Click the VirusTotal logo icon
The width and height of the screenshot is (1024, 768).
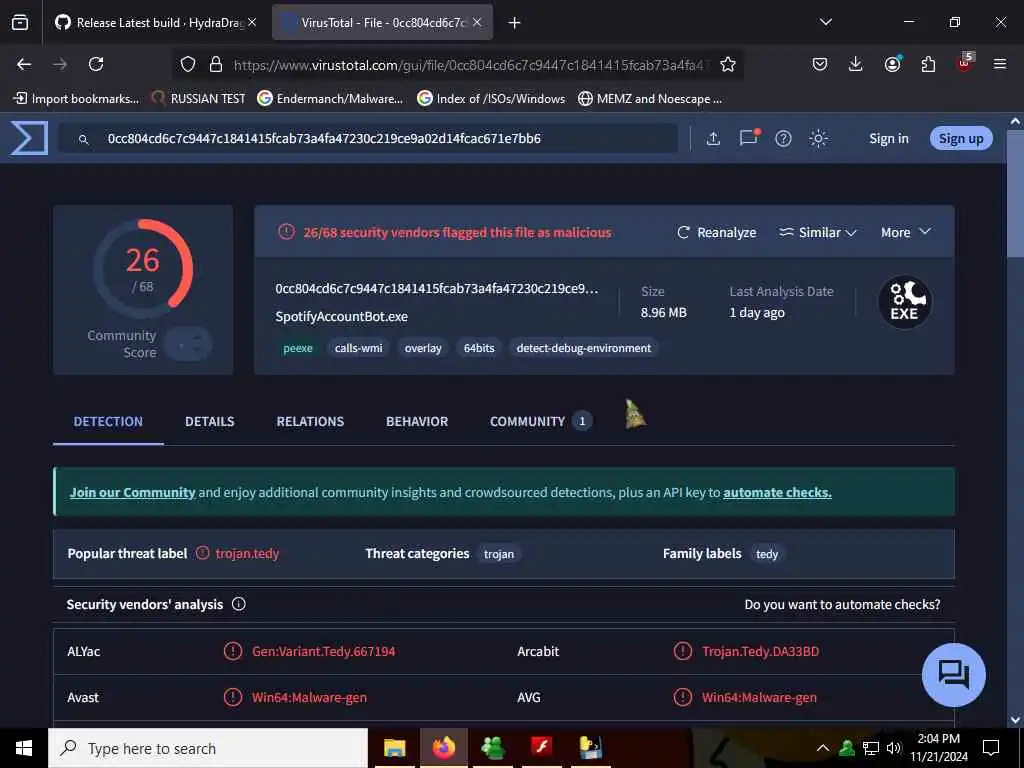point(29,138)
